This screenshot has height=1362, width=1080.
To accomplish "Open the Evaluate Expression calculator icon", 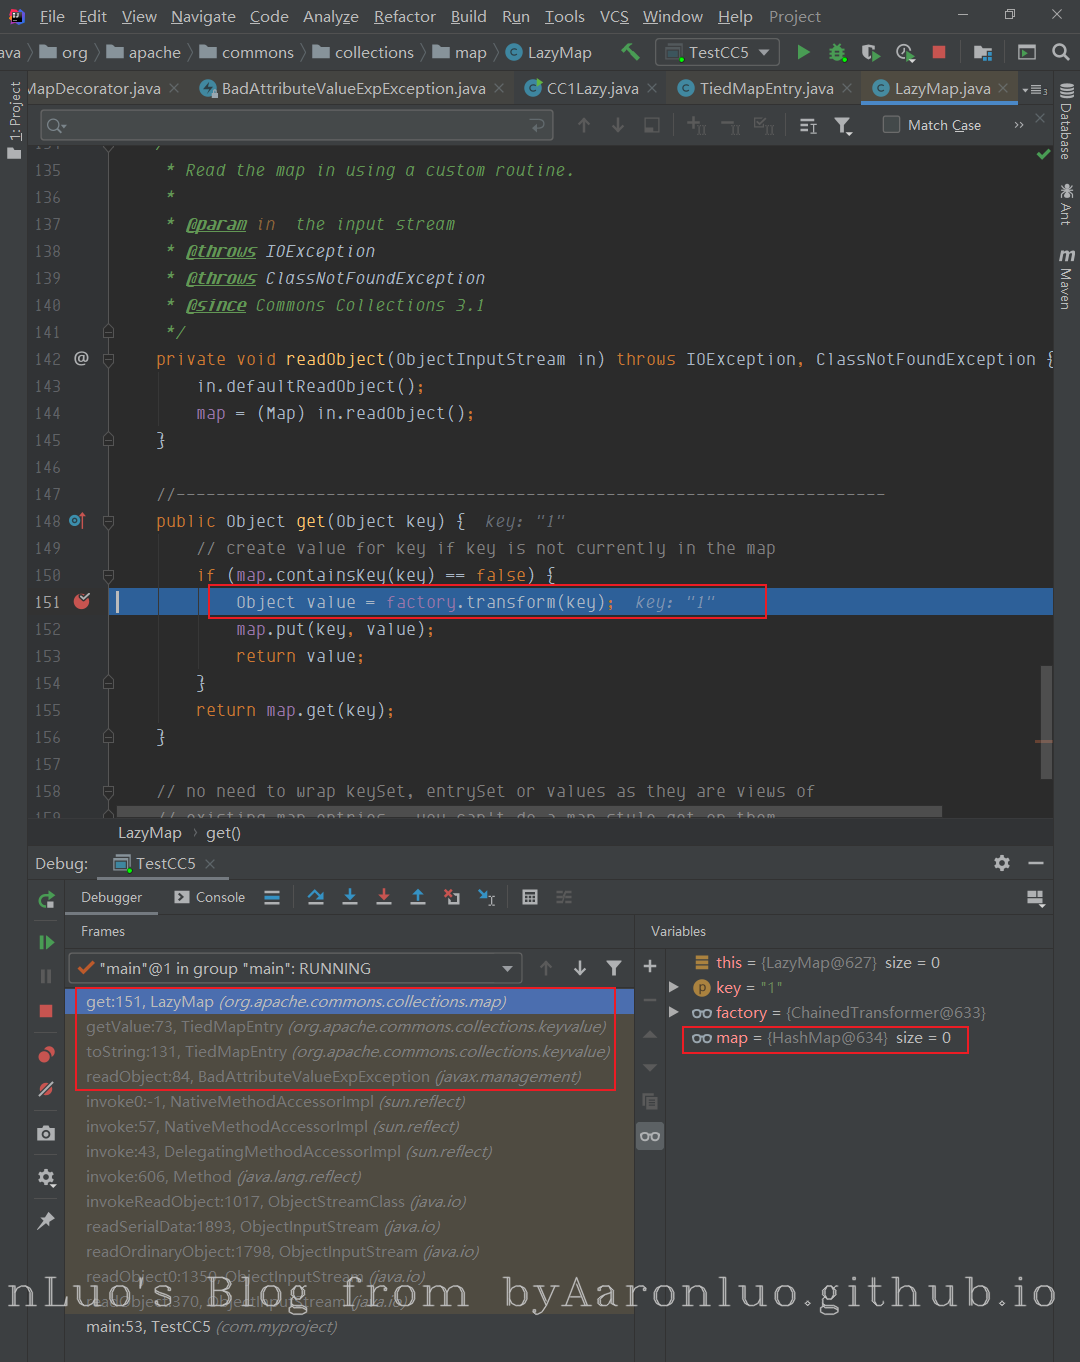I will coord(530,897).
